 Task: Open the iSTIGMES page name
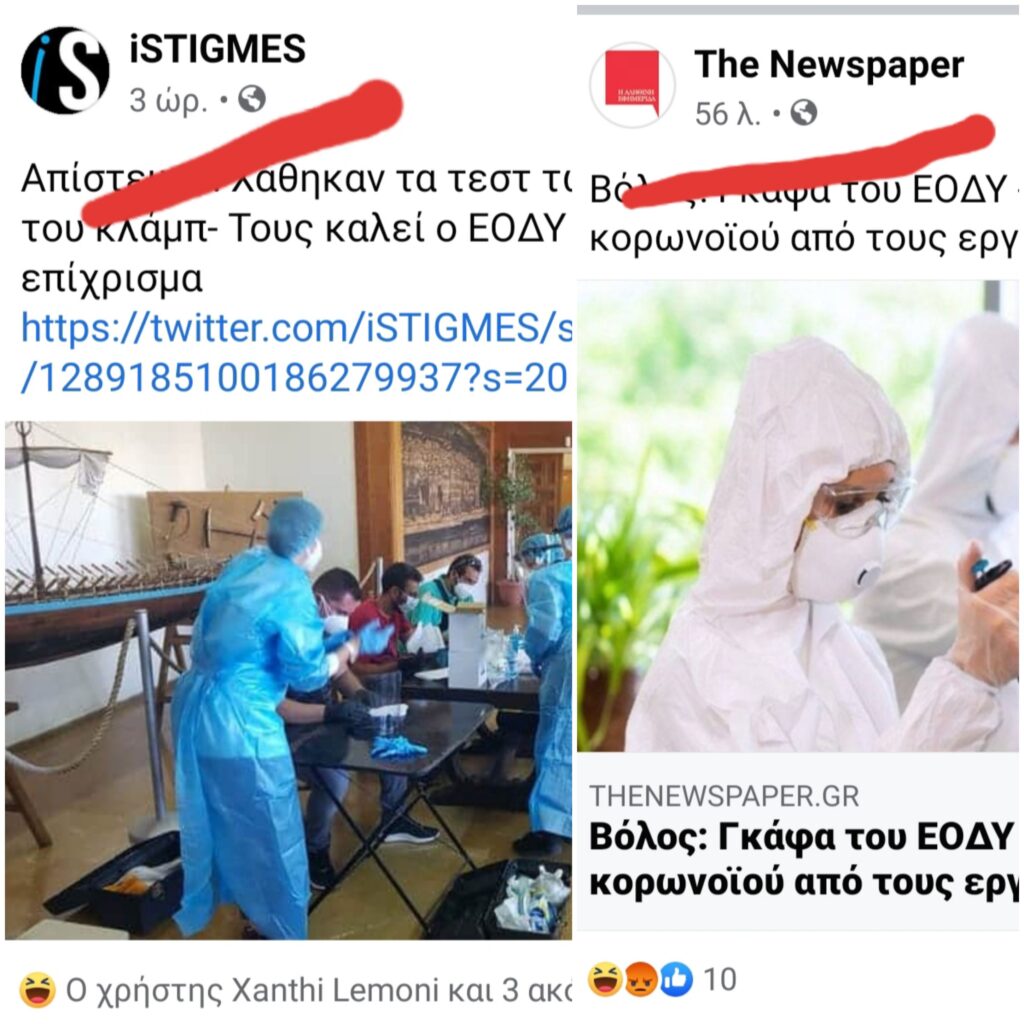[217, 49]
